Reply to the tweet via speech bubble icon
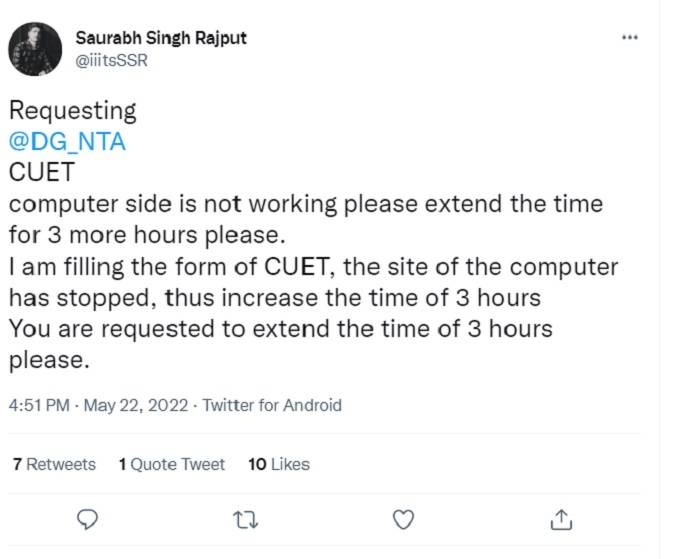 [87, 519]
